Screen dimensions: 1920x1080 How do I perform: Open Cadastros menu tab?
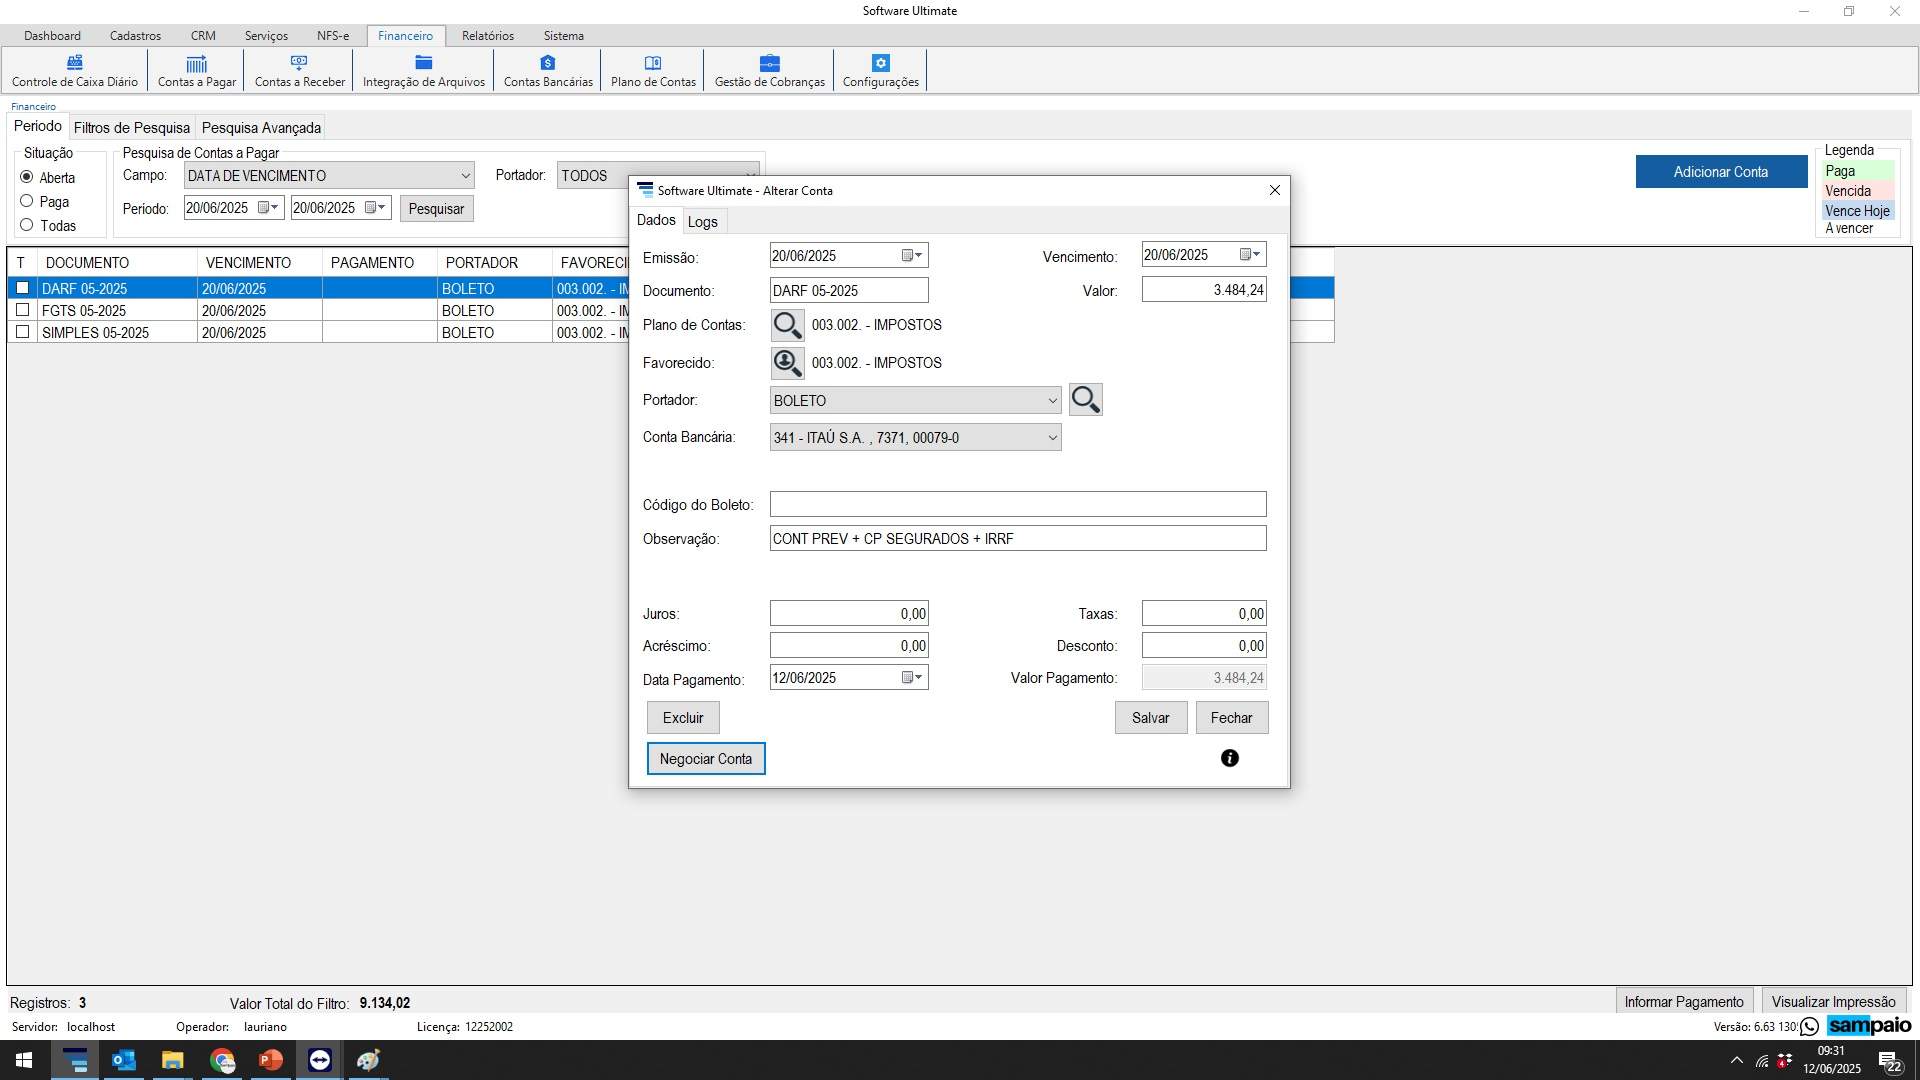pyautogui.click(x=135, y=36)
